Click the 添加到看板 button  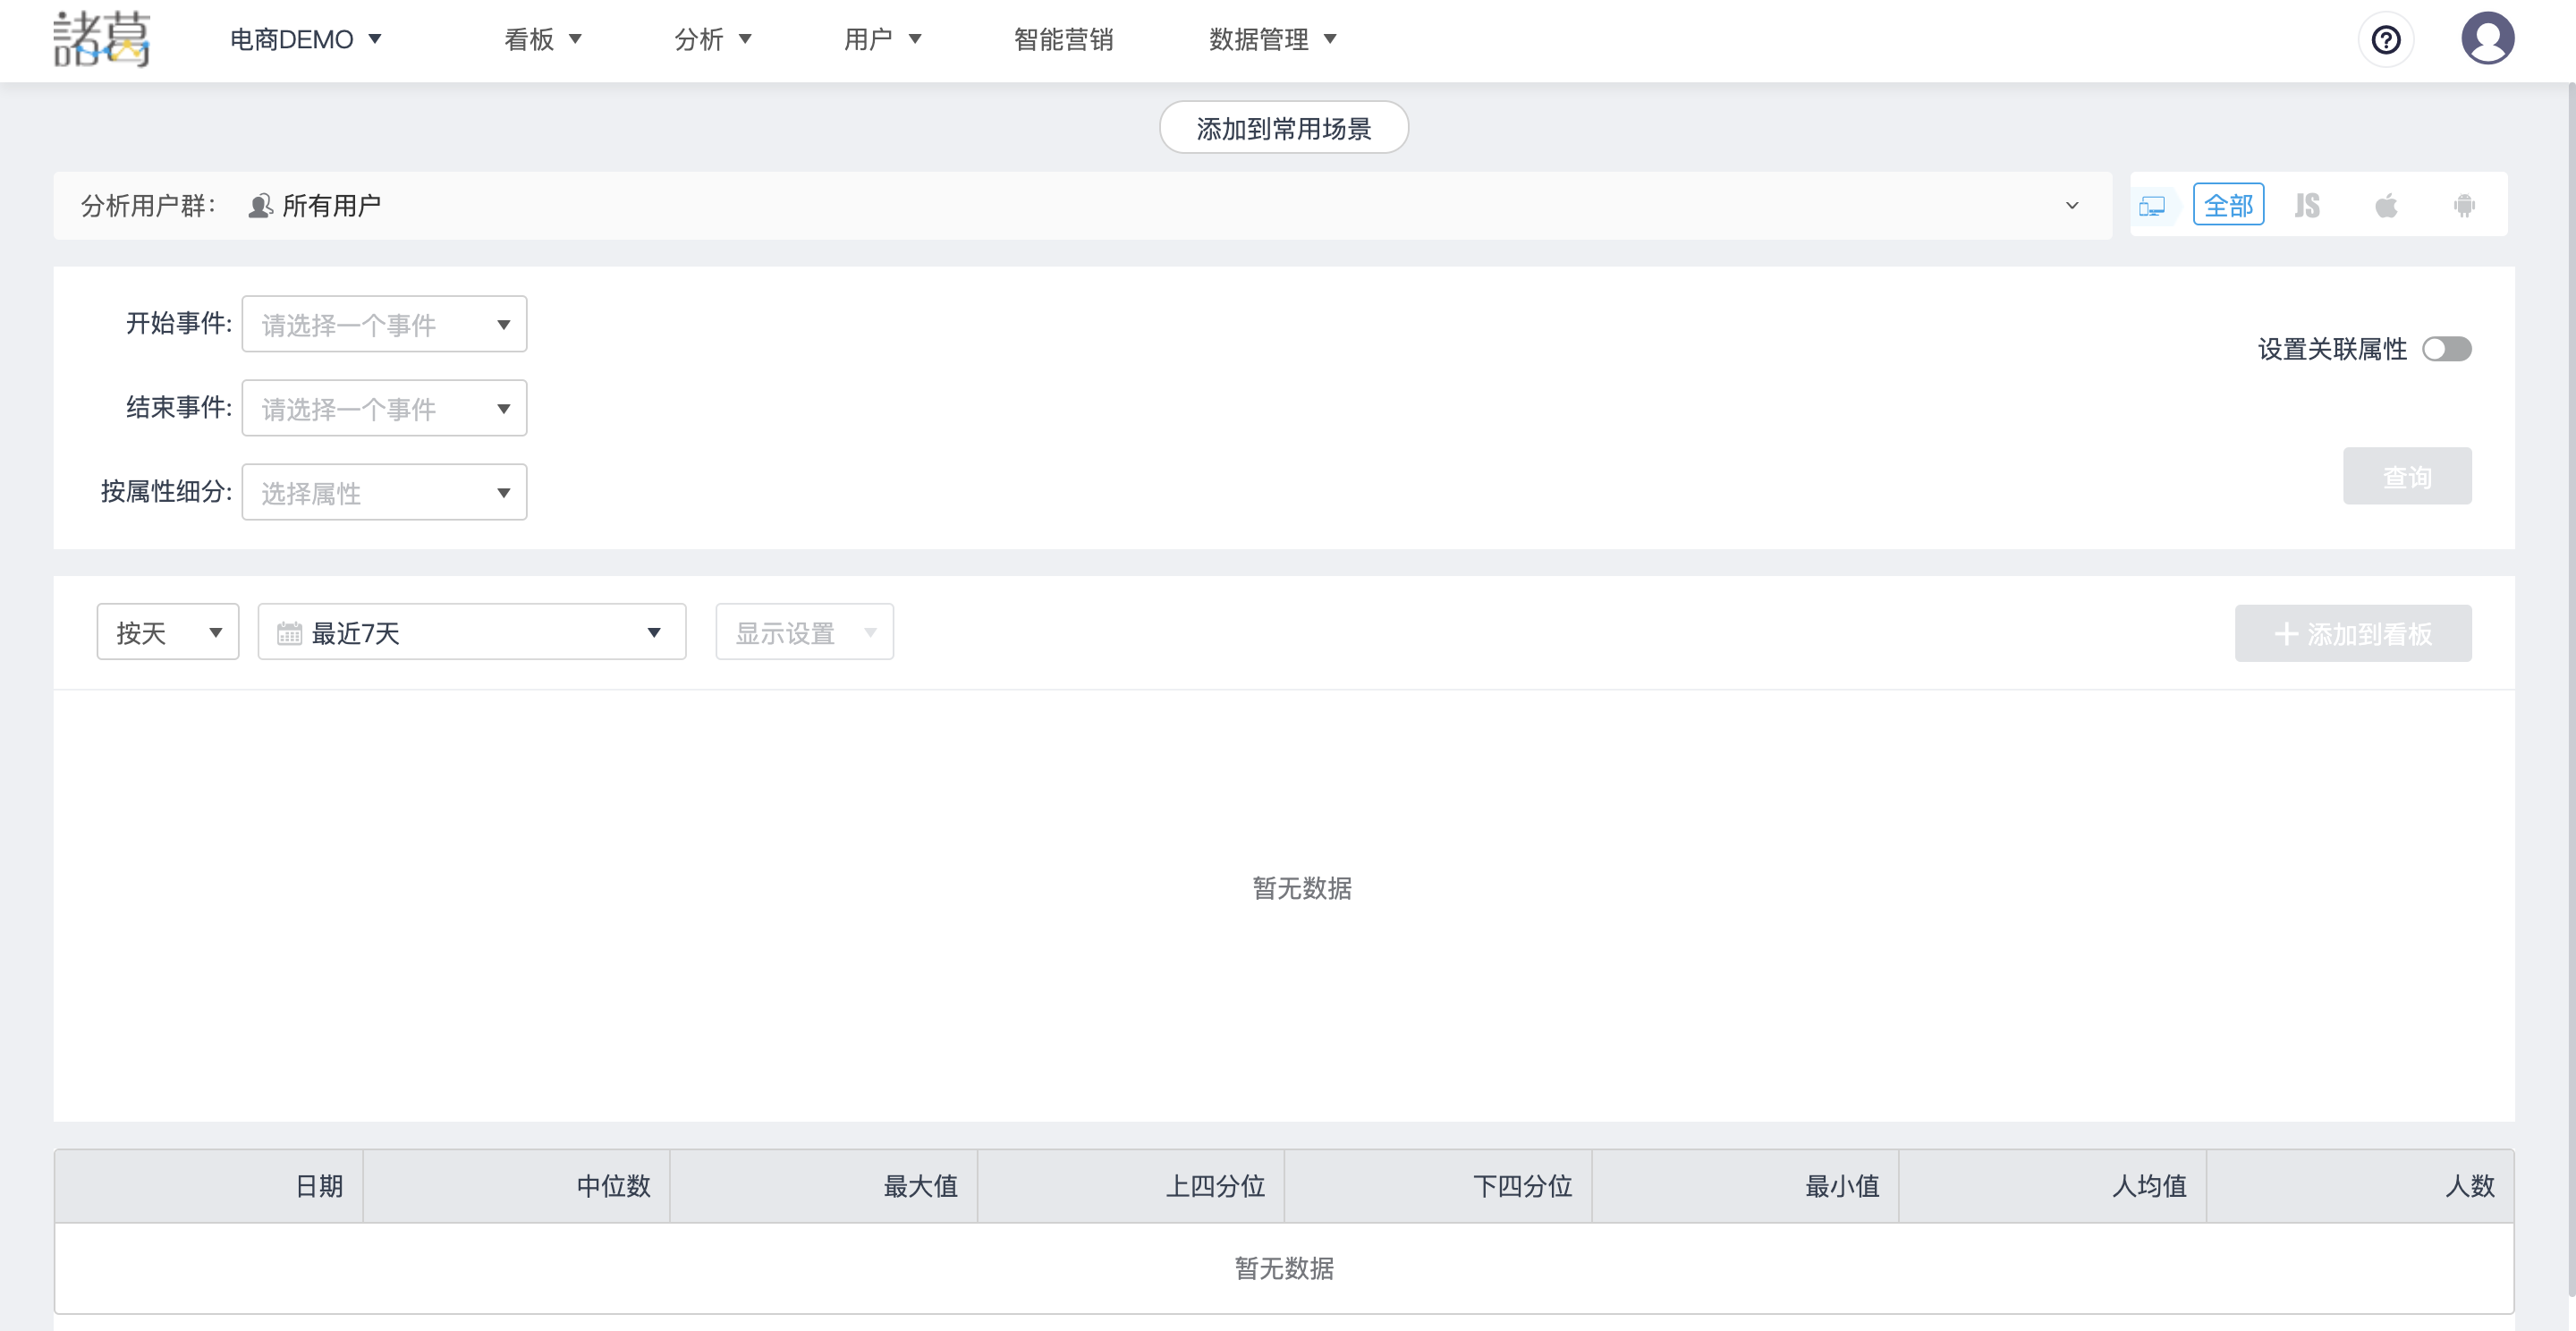(2353, 633)
